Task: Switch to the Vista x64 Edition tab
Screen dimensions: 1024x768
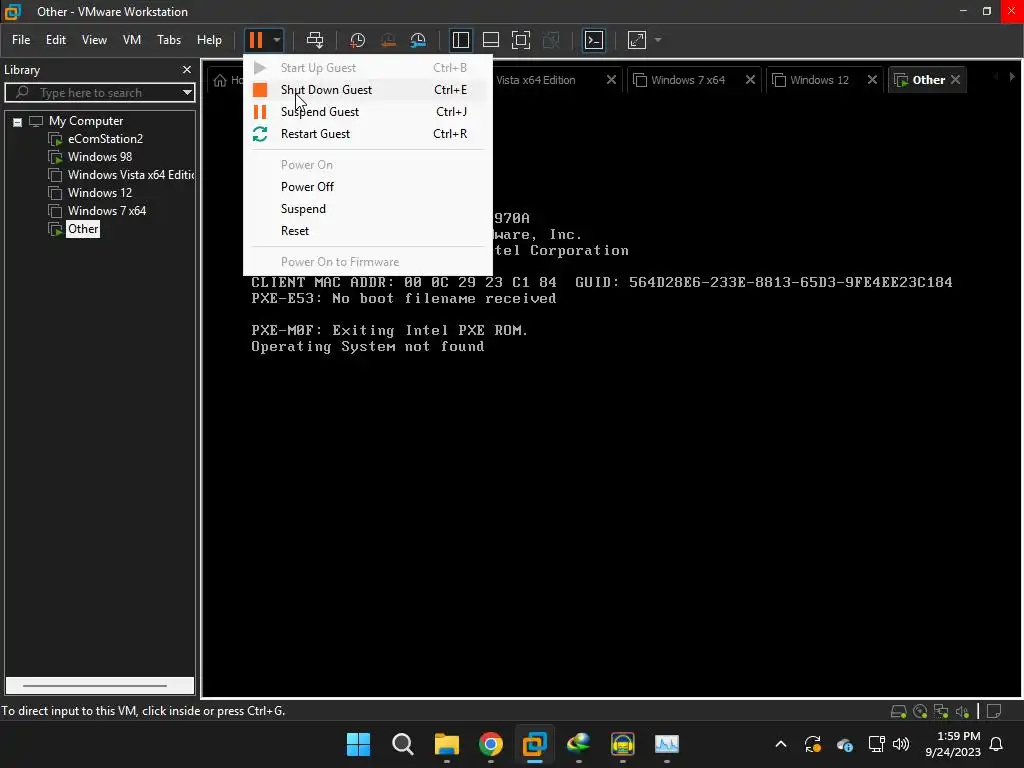Action: click(x=536, y=80)
